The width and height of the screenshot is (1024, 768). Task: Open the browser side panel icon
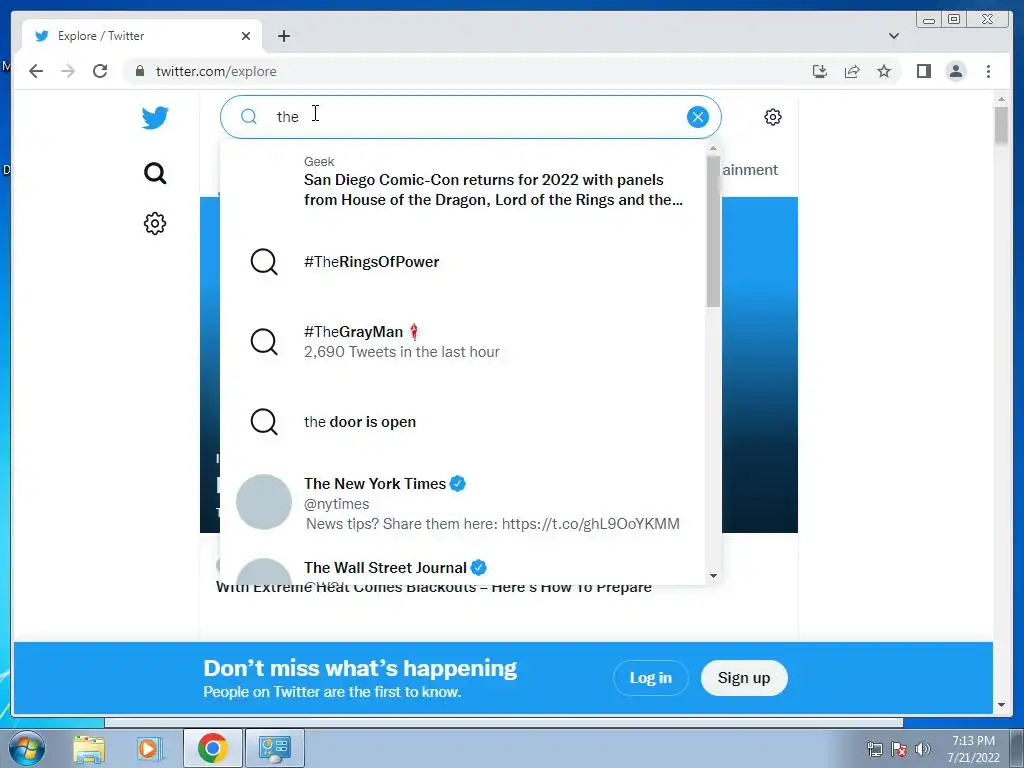(923, 71)
